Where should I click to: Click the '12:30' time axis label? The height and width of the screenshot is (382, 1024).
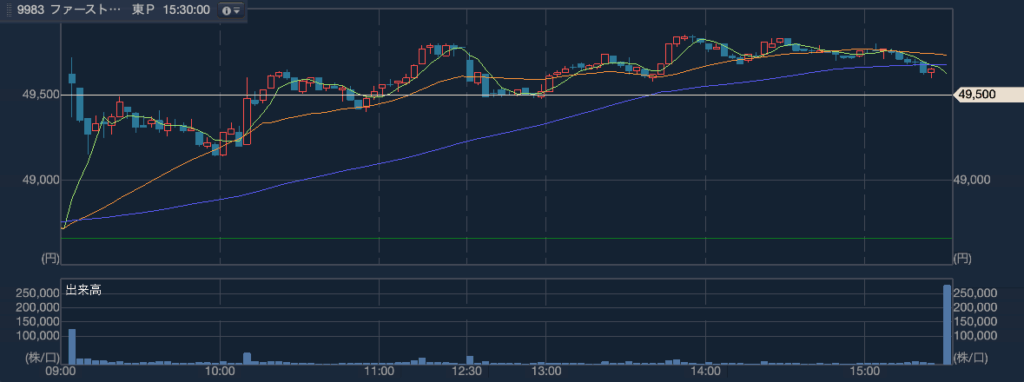click(466, 372)
